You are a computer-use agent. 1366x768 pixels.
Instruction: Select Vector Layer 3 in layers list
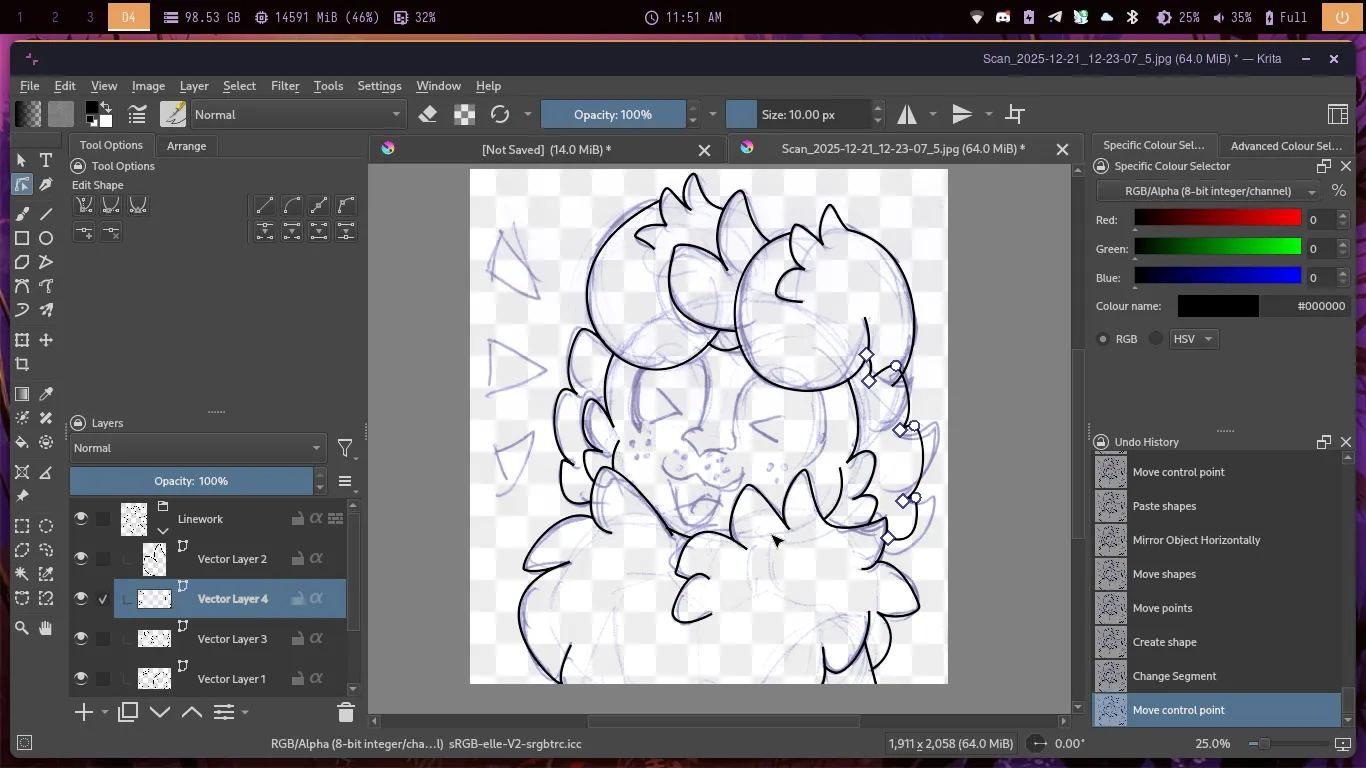click(x=232, y=639)
